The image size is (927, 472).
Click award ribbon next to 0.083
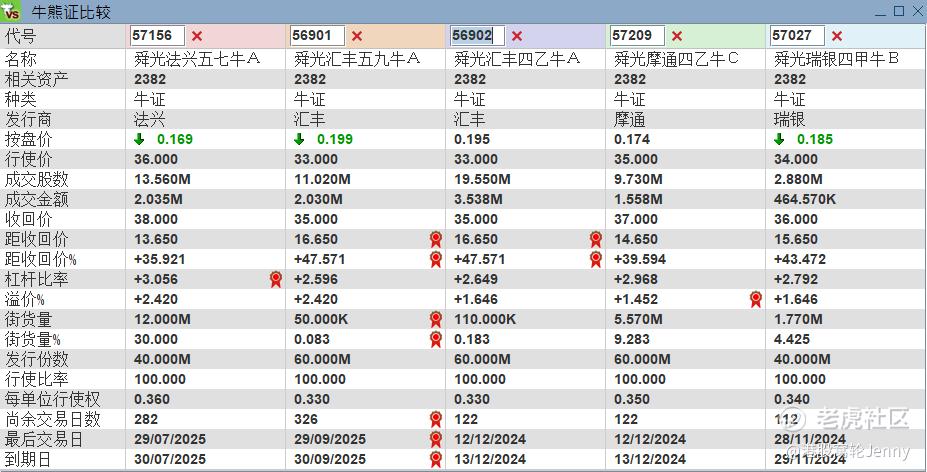[436, 339]
